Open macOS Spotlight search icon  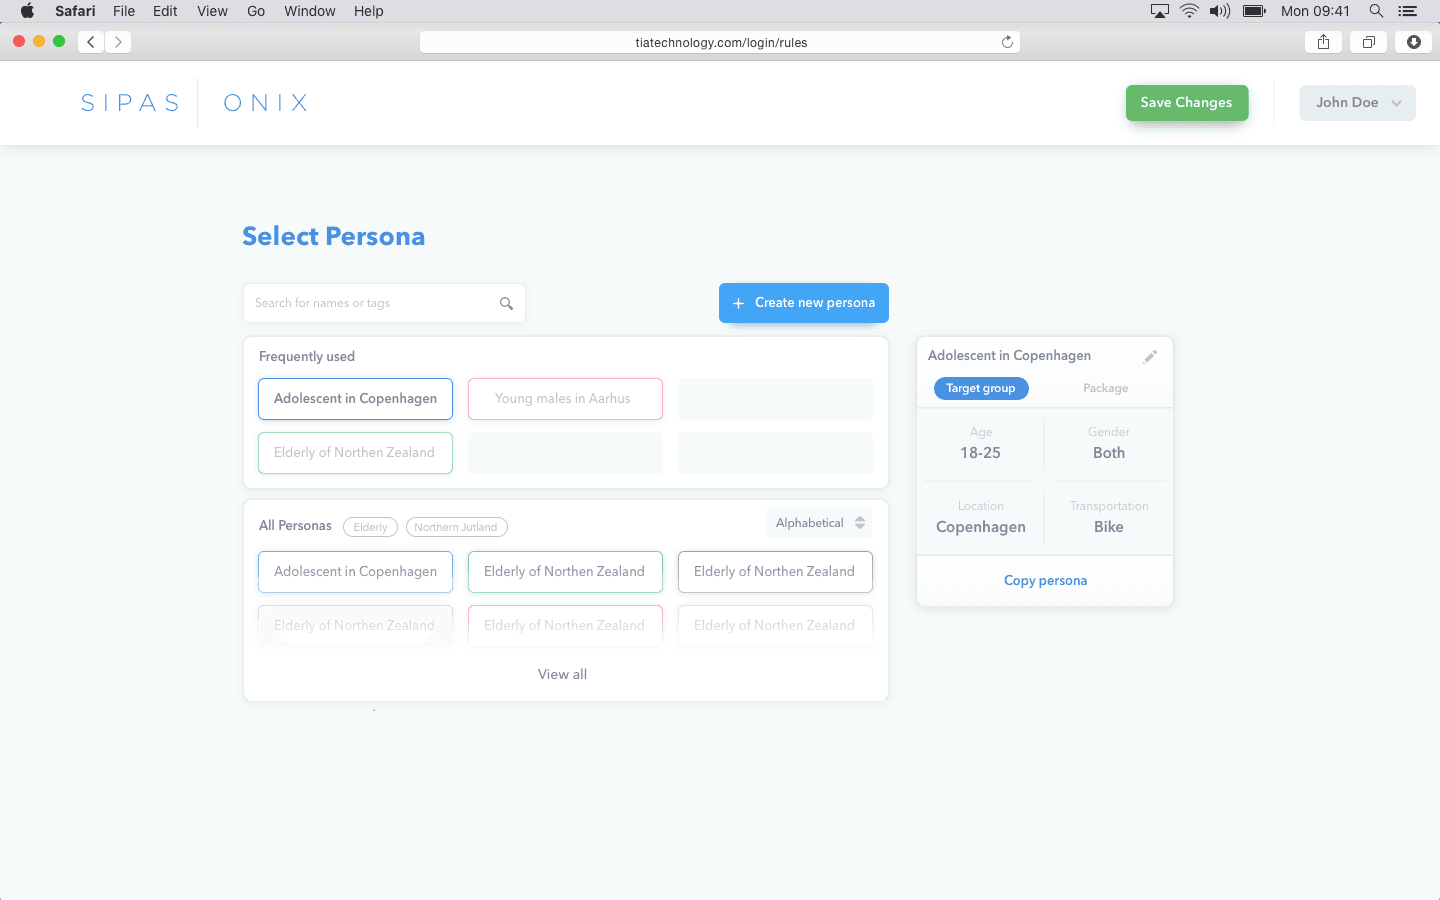[x=1376, y=11]
